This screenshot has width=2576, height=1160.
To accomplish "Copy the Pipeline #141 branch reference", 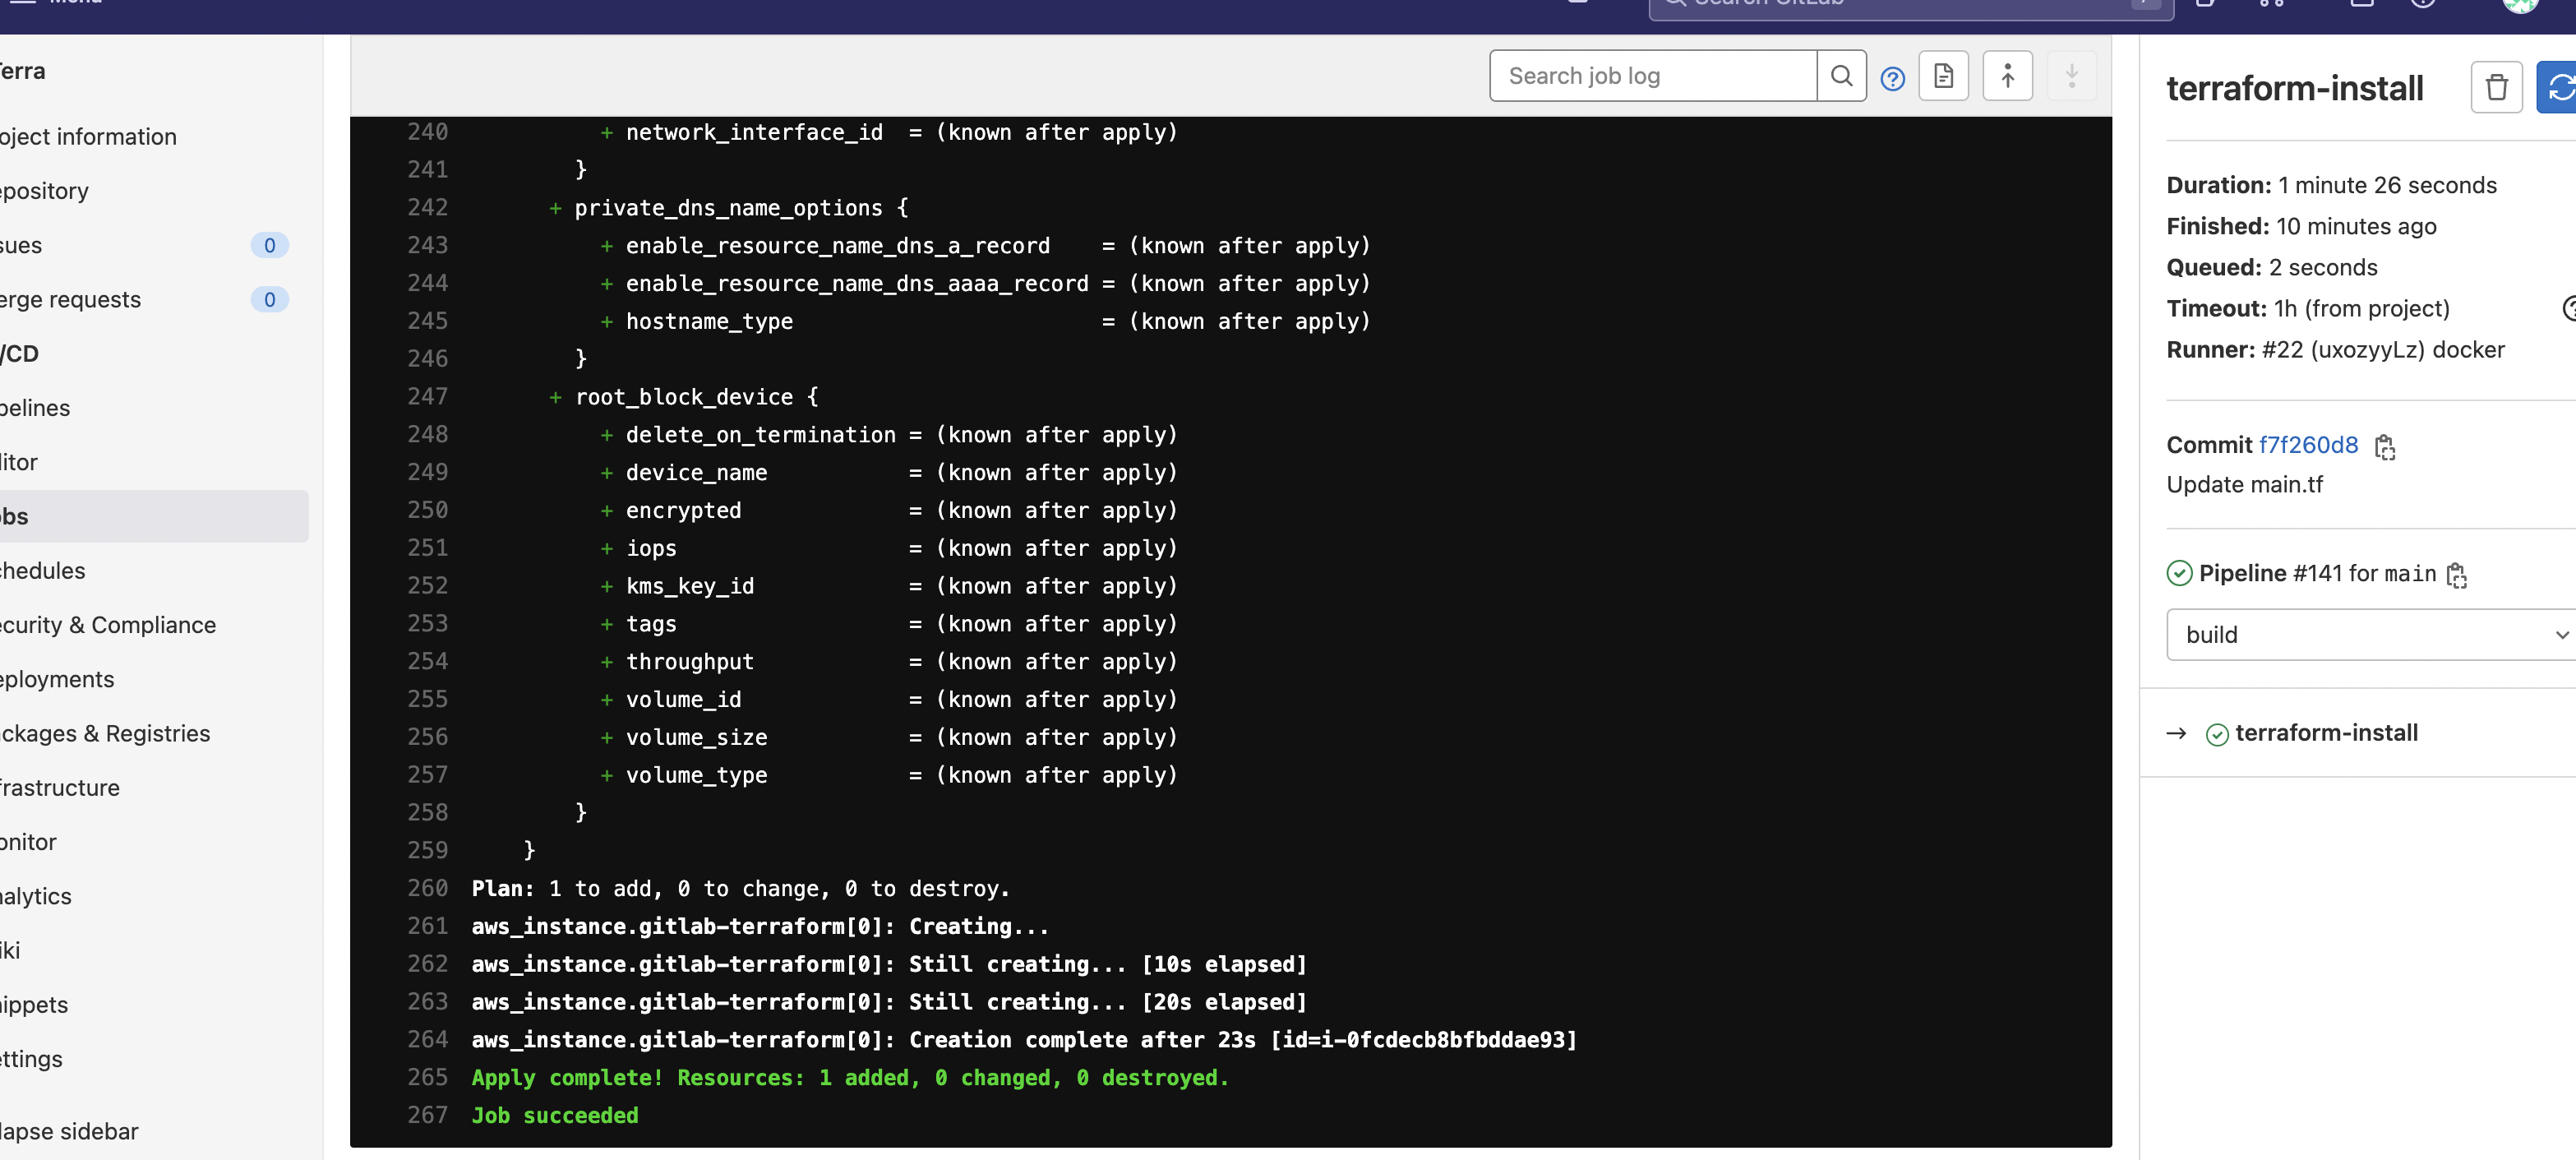I will tap(2459, 575).
